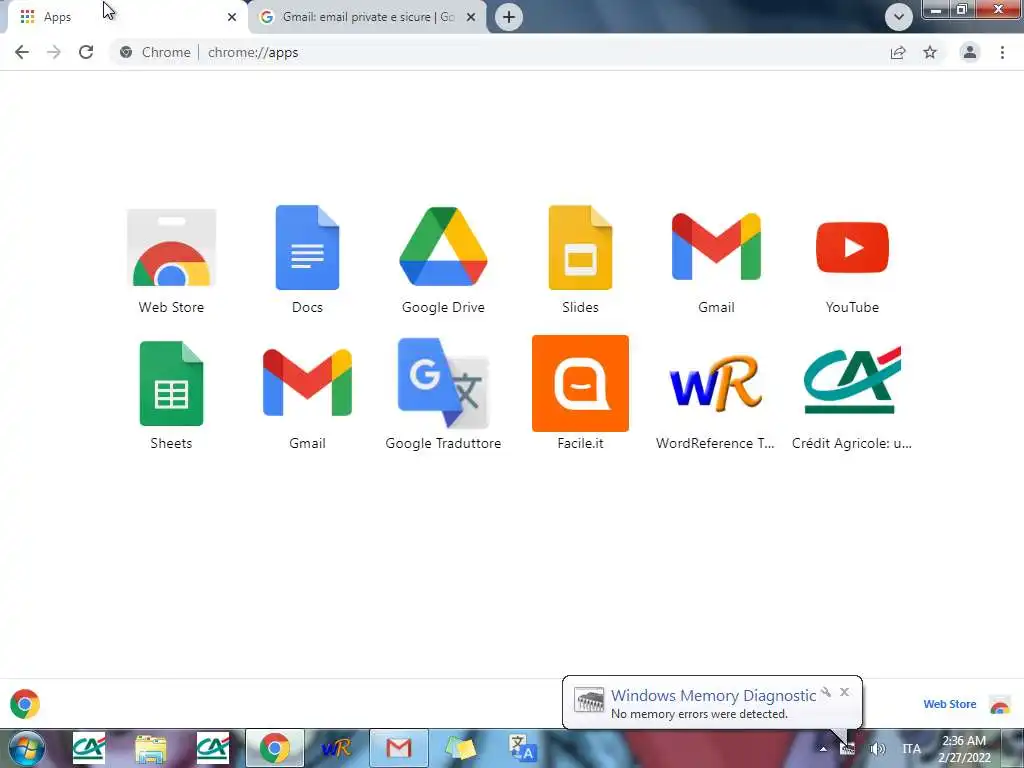Launch the Facile.it app

(580, 383)
